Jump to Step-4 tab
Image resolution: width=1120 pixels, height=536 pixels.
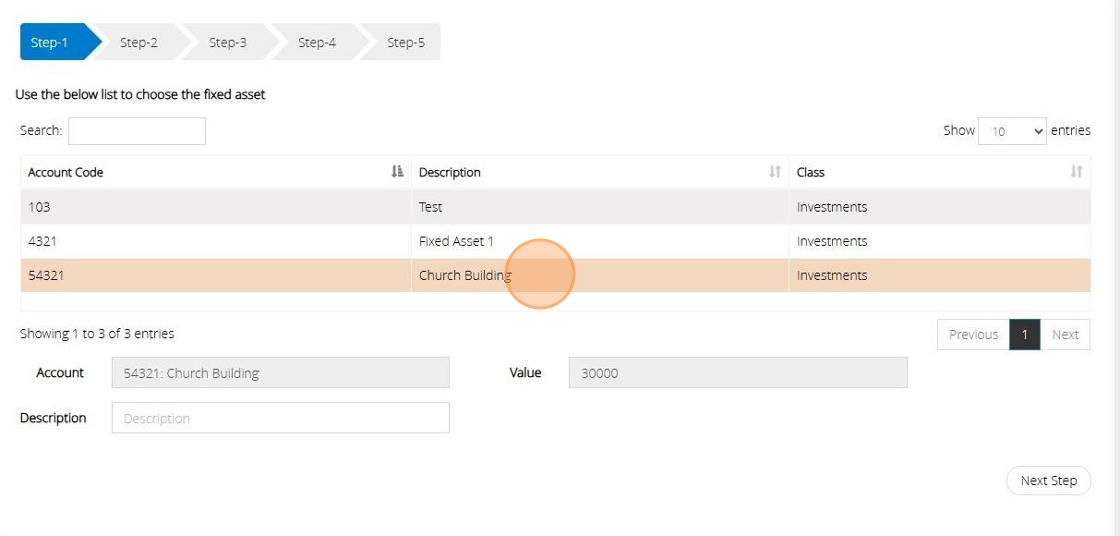[317, 42]
